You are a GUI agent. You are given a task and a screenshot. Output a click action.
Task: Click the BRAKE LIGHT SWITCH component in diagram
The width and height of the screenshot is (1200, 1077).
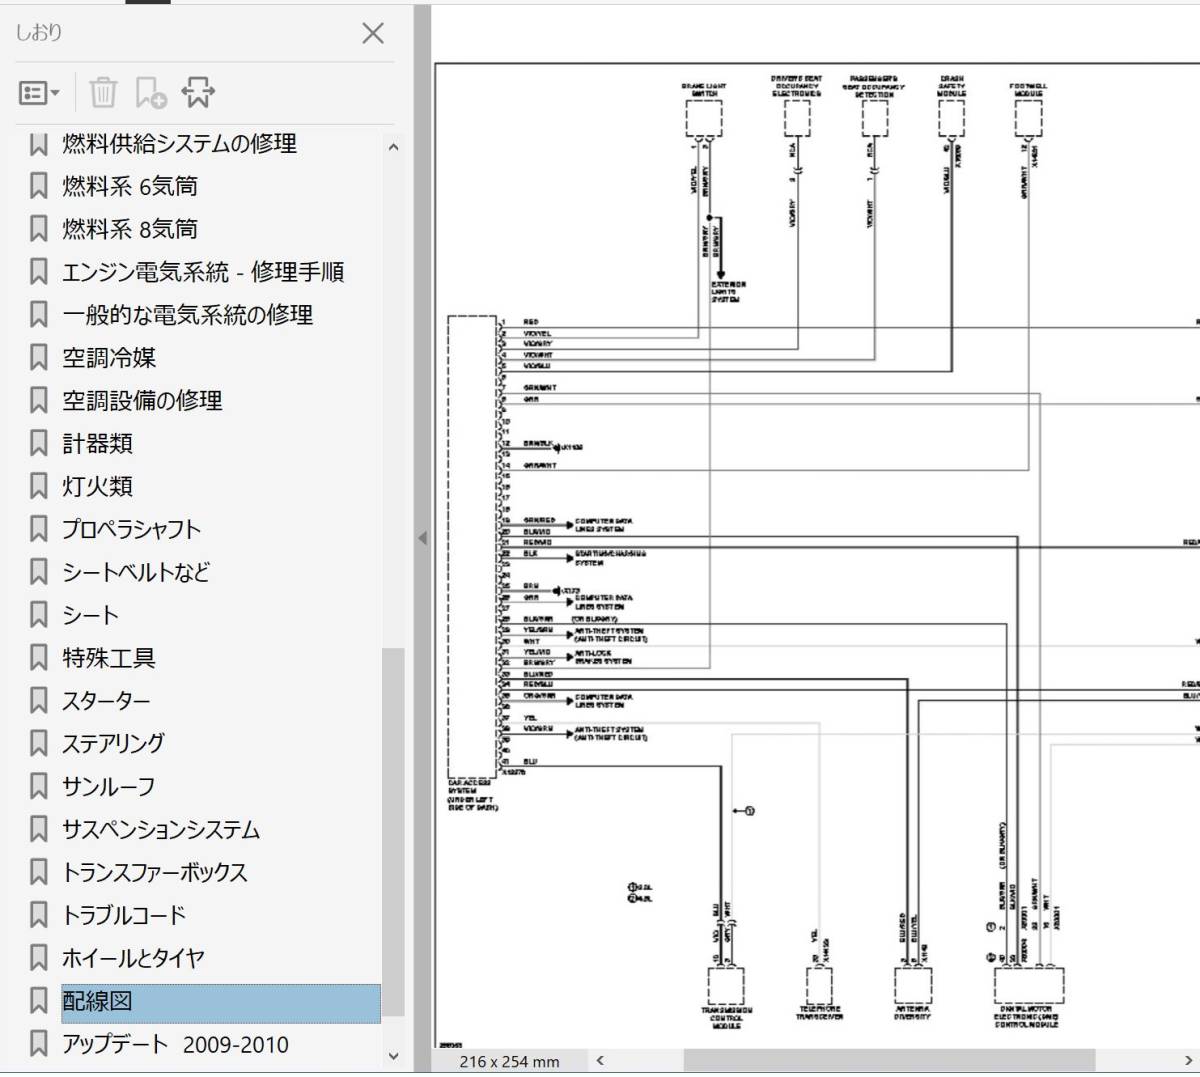[x=704, y=118]
